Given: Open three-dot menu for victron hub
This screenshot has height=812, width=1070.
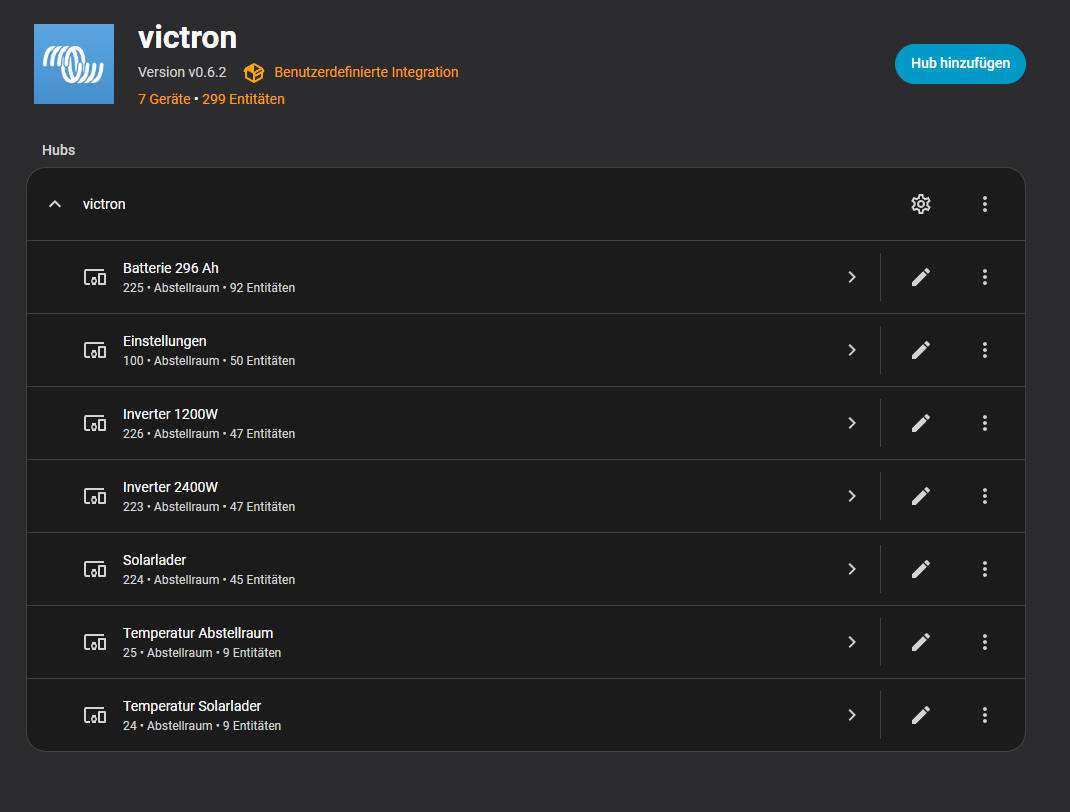Looking at the screenshot, I should pos(984,204).
